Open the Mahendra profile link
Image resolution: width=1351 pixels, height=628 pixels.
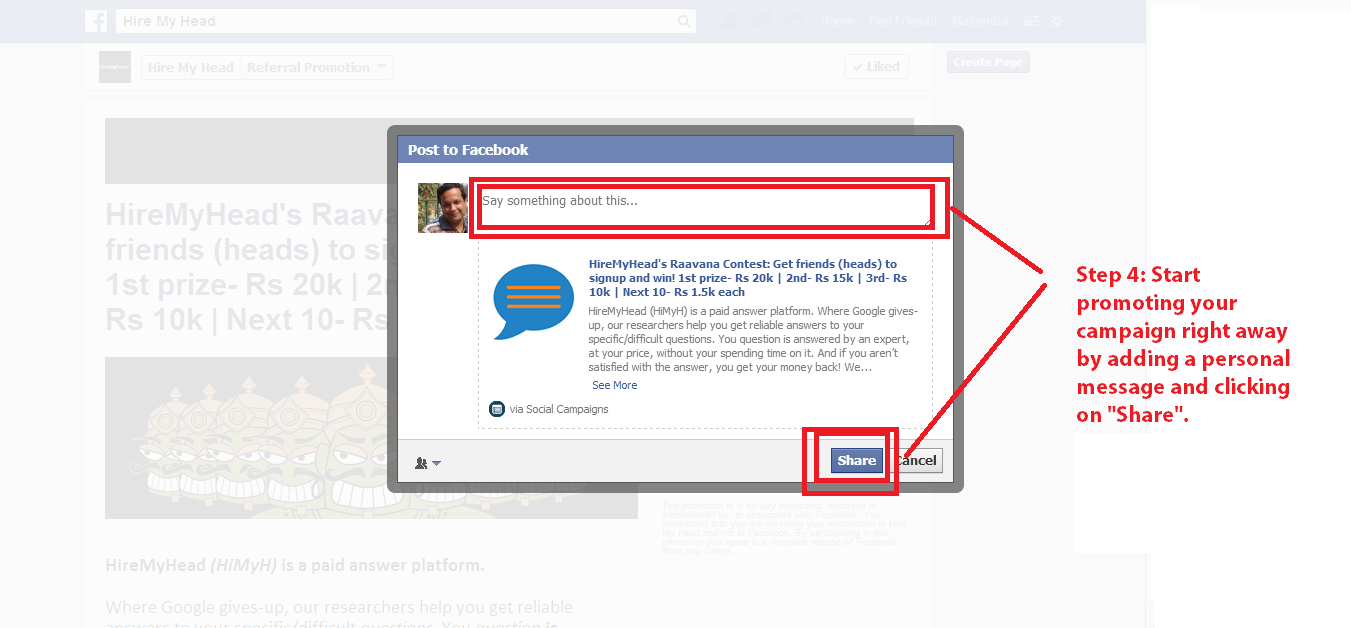point(979,21)
